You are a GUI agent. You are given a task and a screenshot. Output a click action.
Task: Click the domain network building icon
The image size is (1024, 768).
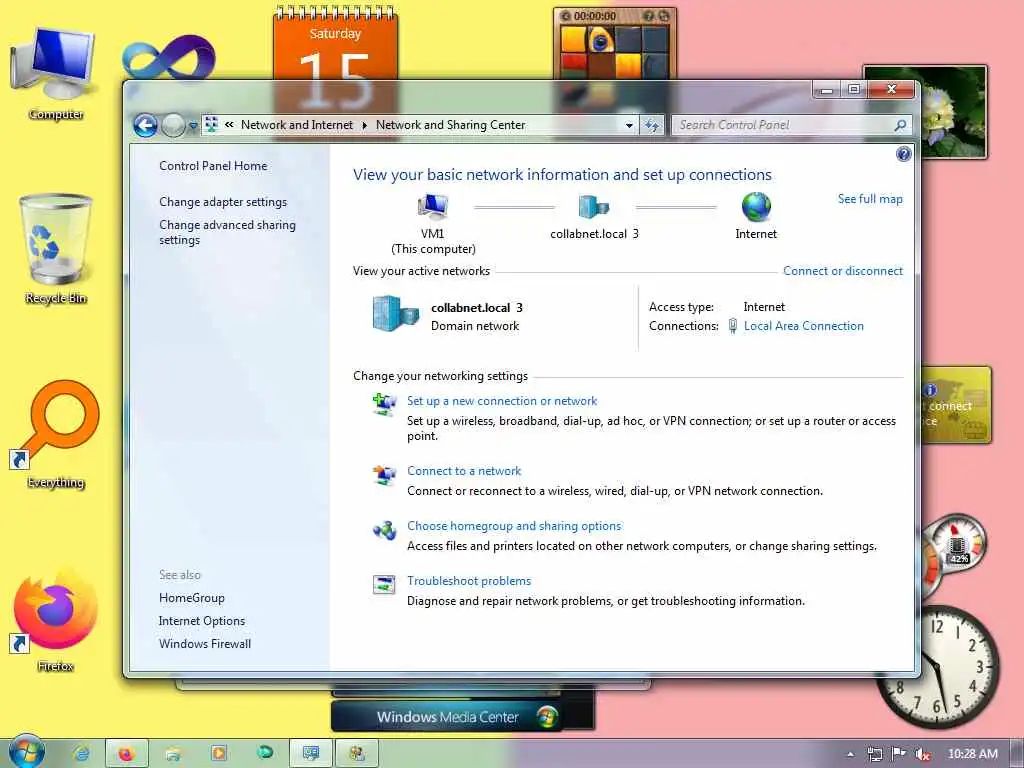point(396,313)
